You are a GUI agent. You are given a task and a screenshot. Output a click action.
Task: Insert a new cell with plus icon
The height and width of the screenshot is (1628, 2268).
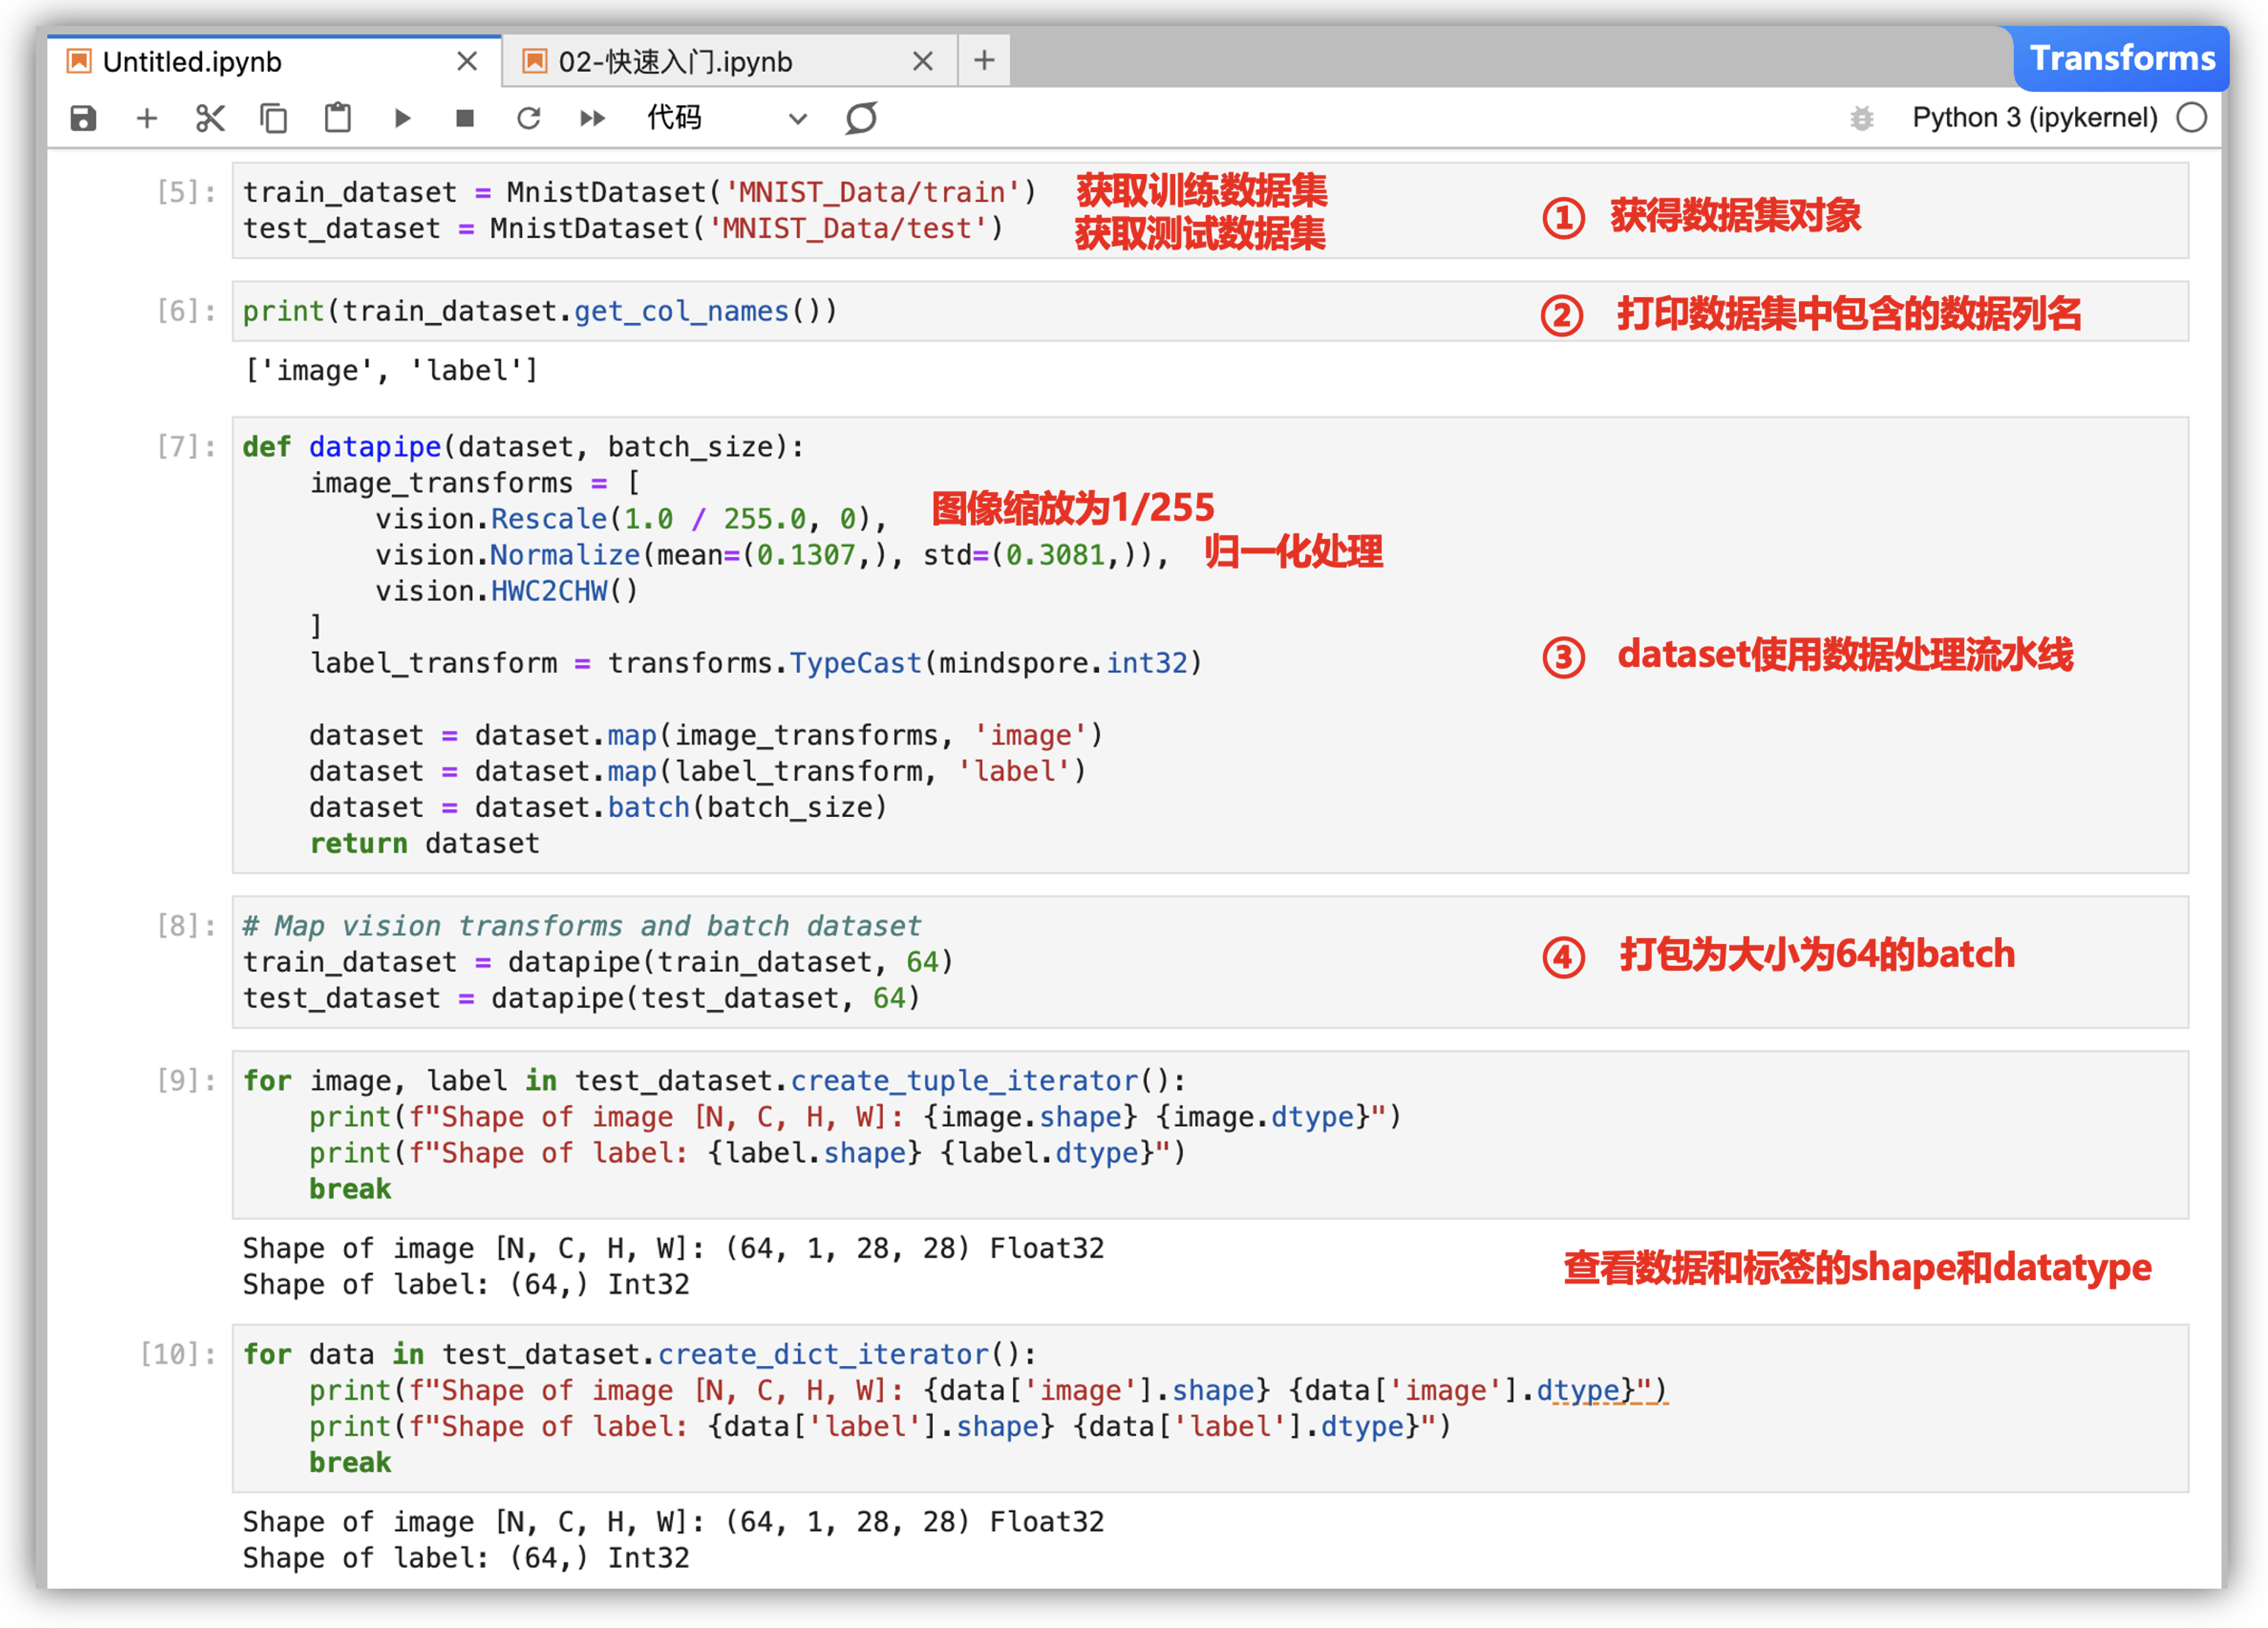146,118
